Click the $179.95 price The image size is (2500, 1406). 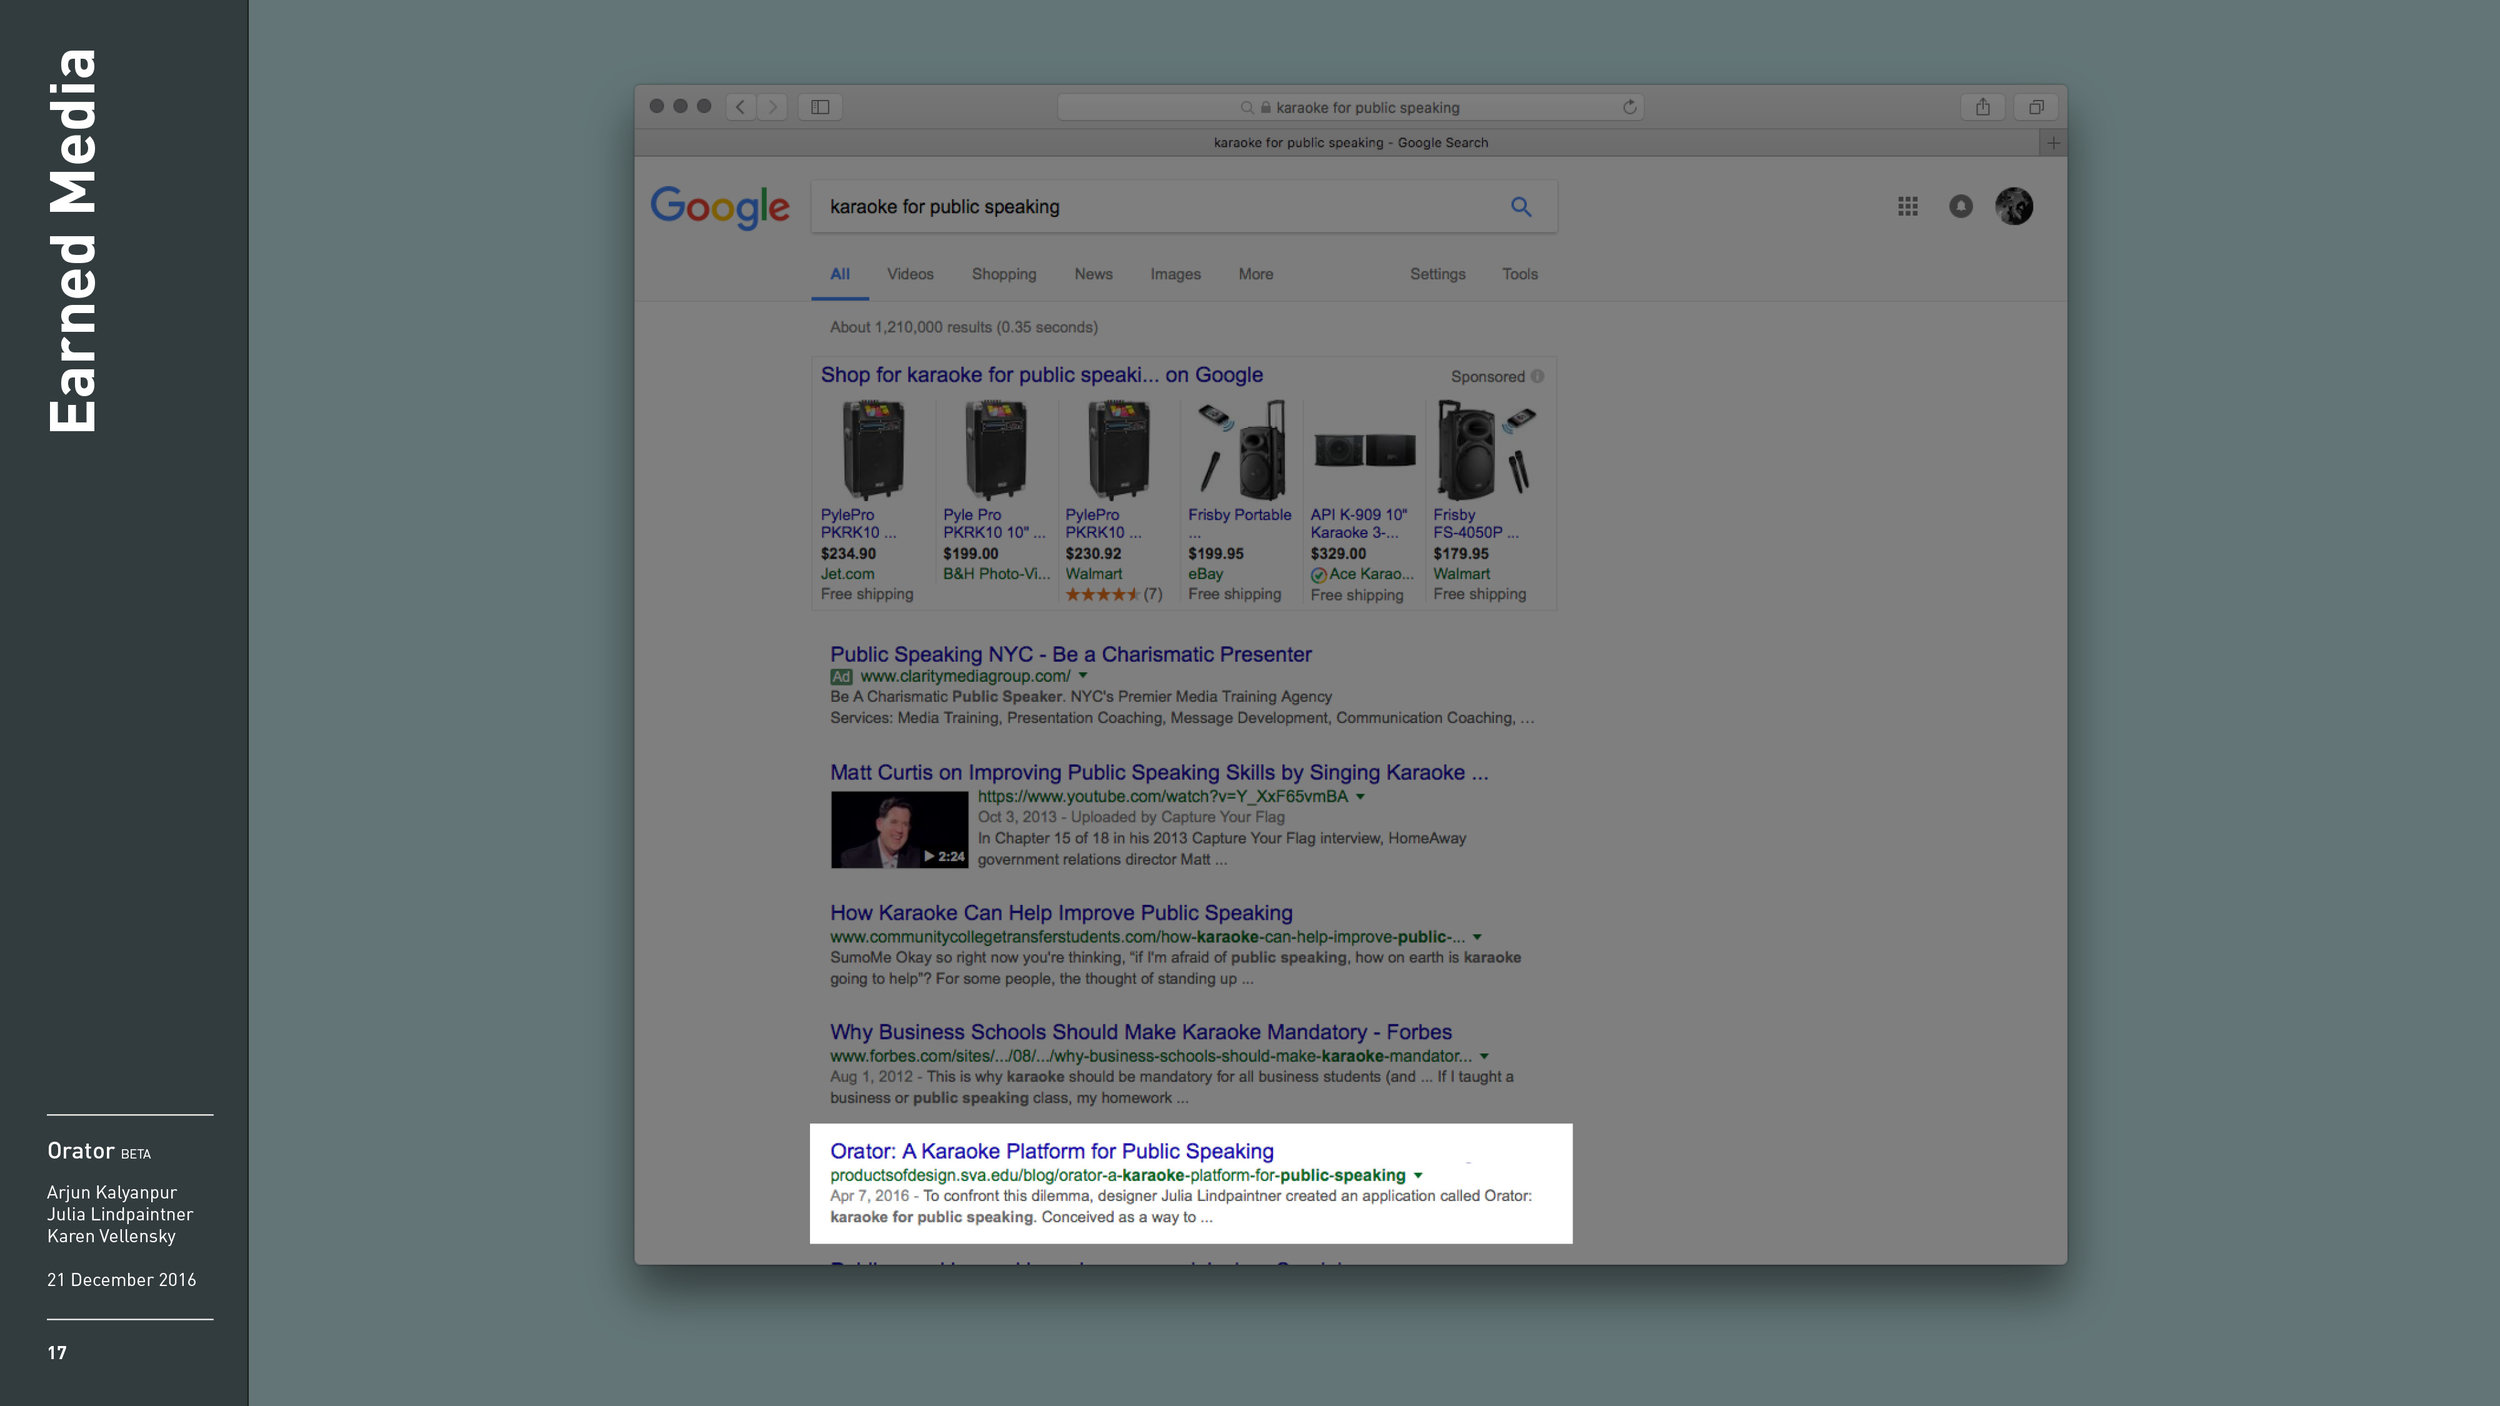[x=1460, y=554]
